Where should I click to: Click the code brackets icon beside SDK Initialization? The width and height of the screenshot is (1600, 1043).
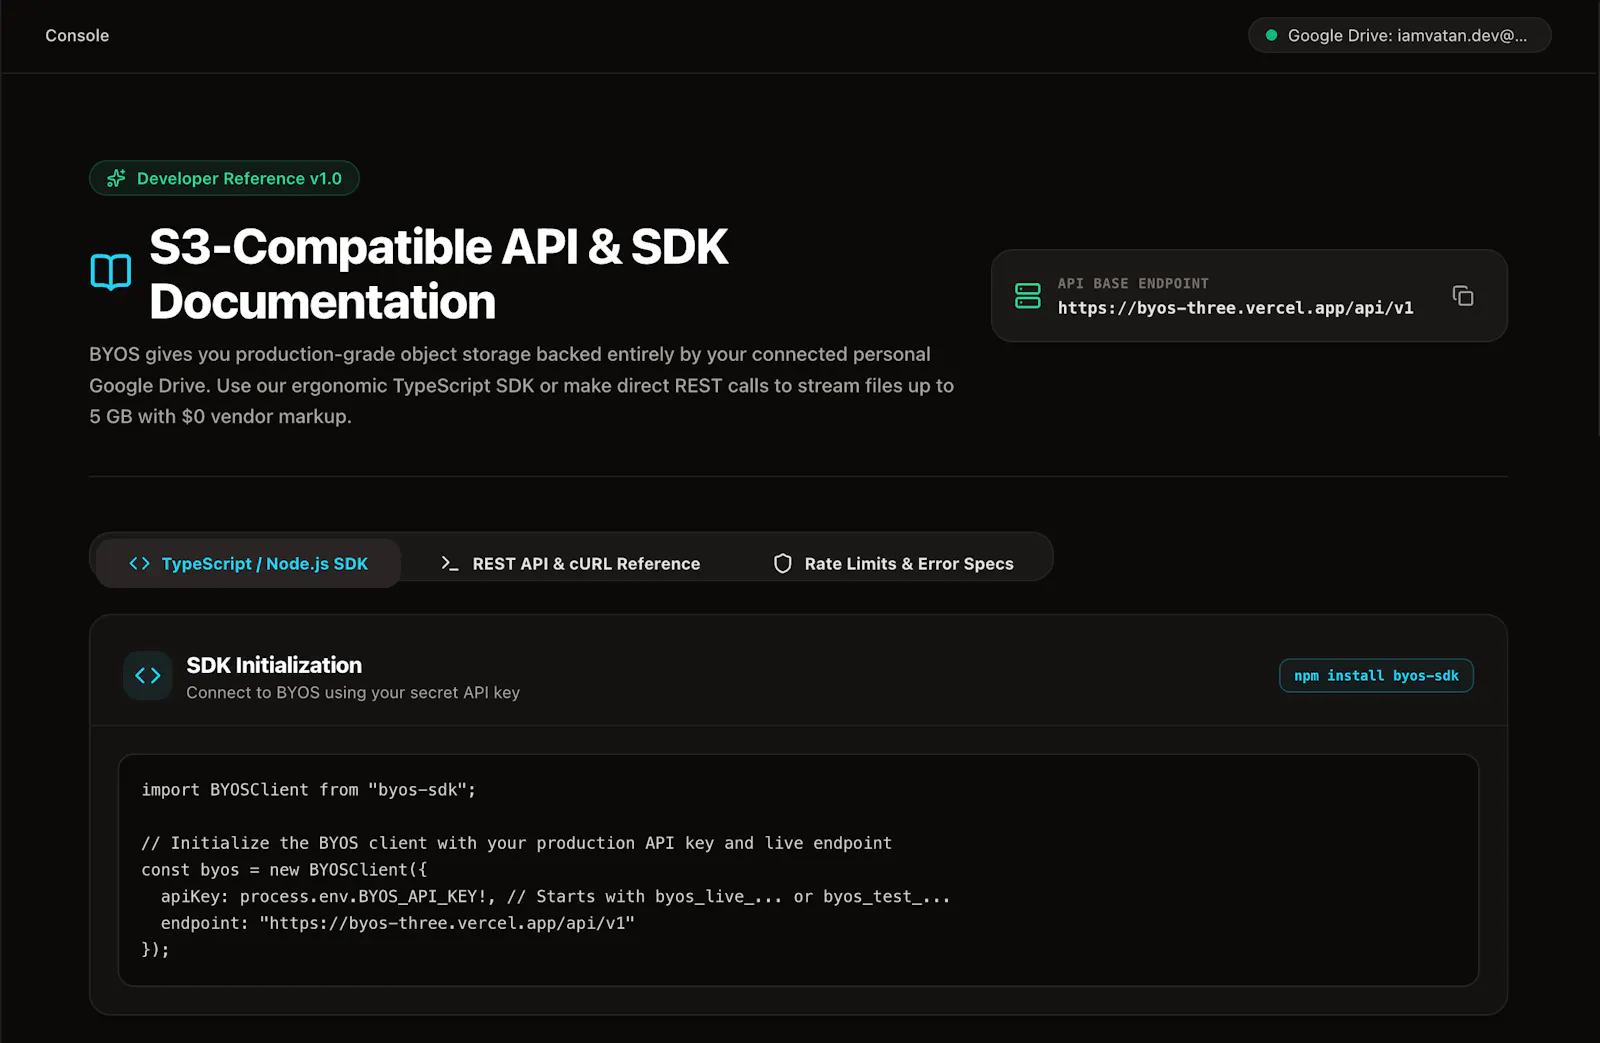pyautogui.click(x=148, y=676)
